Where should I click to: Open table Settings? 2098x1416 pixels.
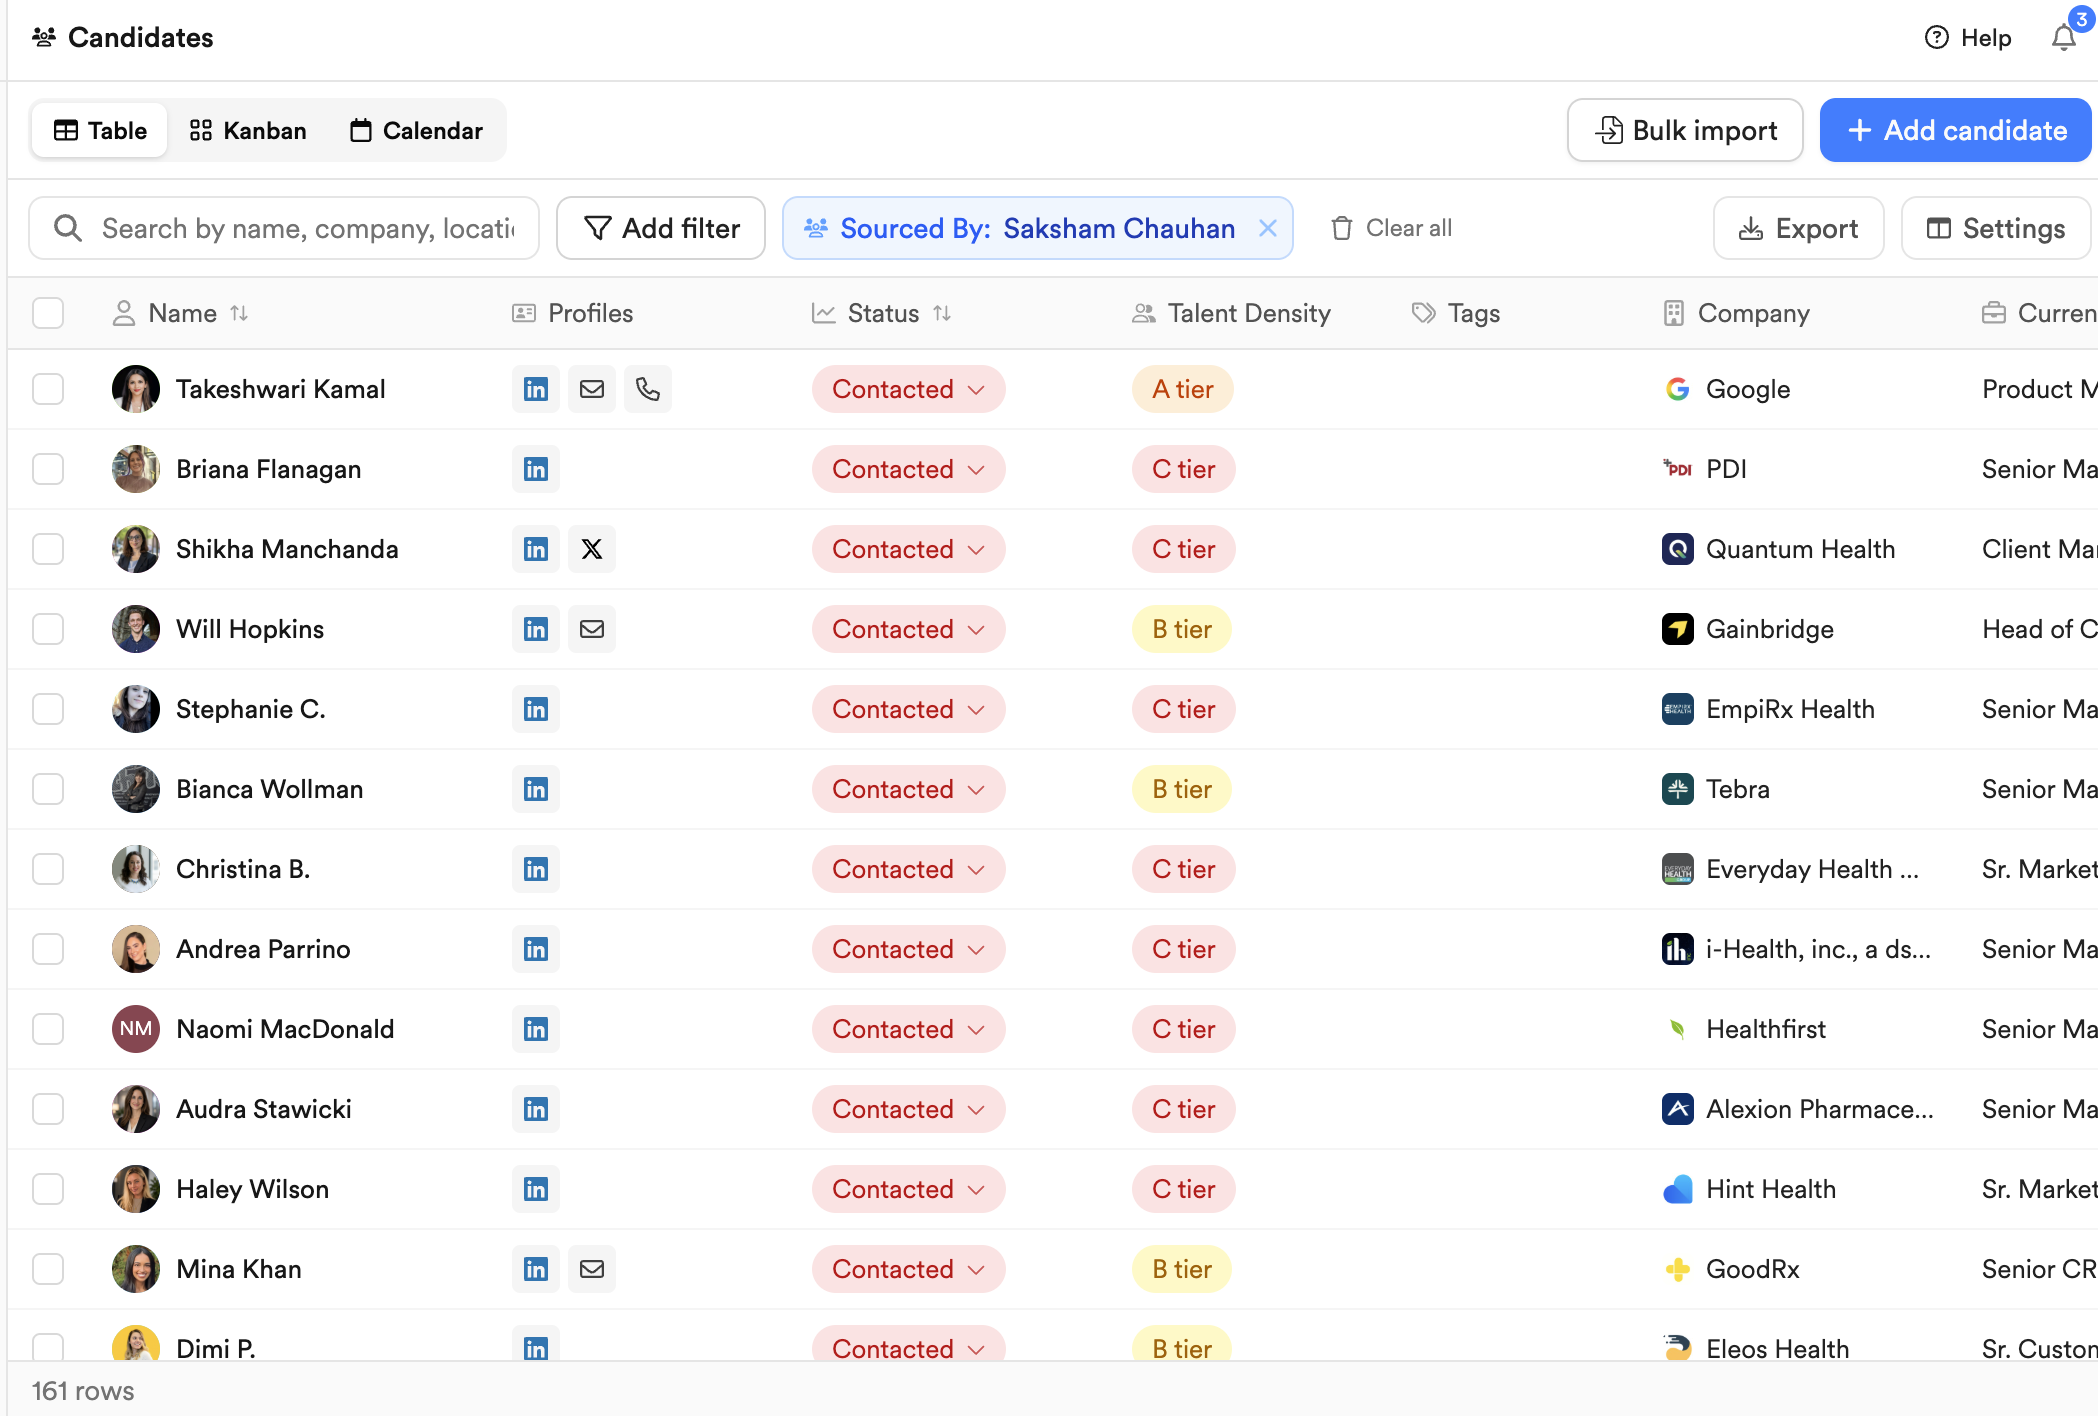[1996, 228]
